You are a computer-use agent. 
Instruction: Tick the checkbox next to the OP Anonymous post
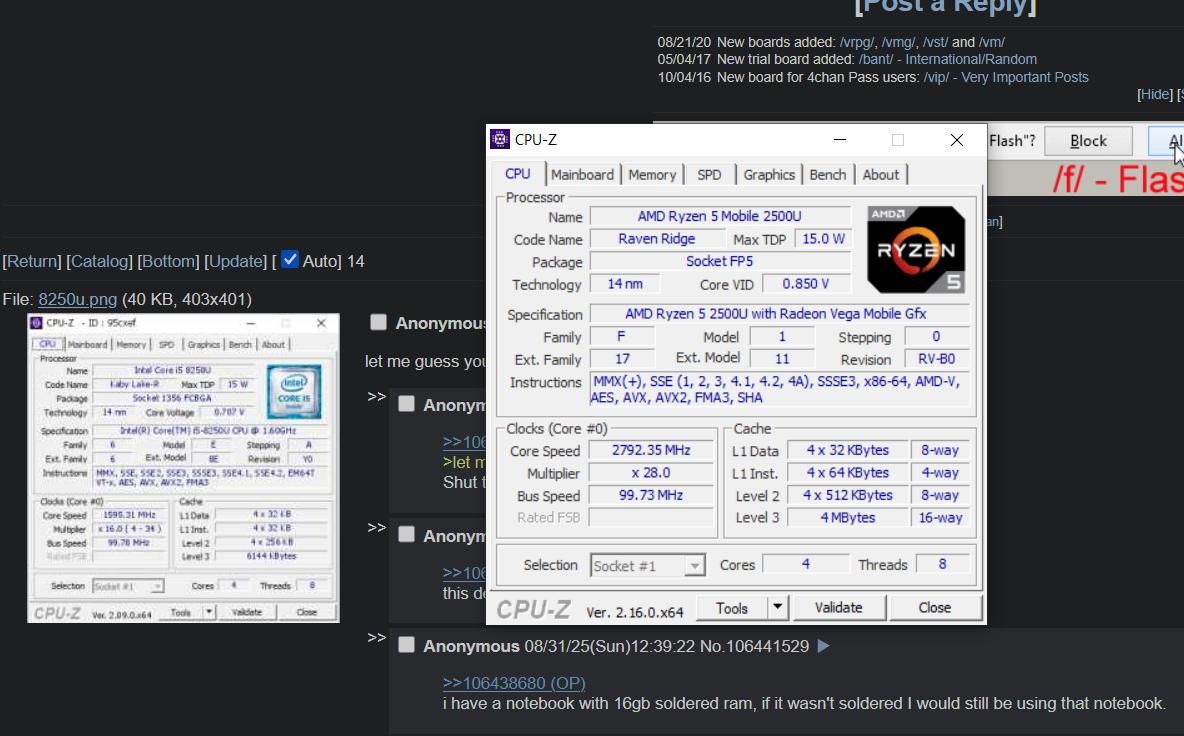378,322
